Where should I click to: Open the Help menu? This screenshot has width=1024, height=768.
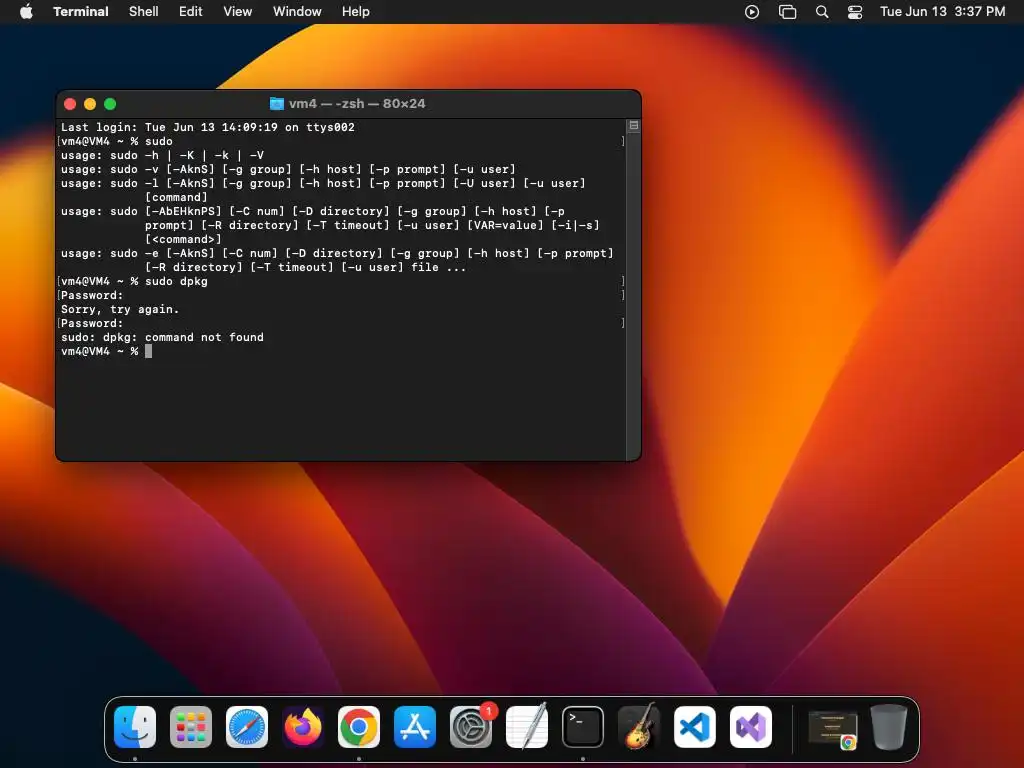(x=355, y=11)
